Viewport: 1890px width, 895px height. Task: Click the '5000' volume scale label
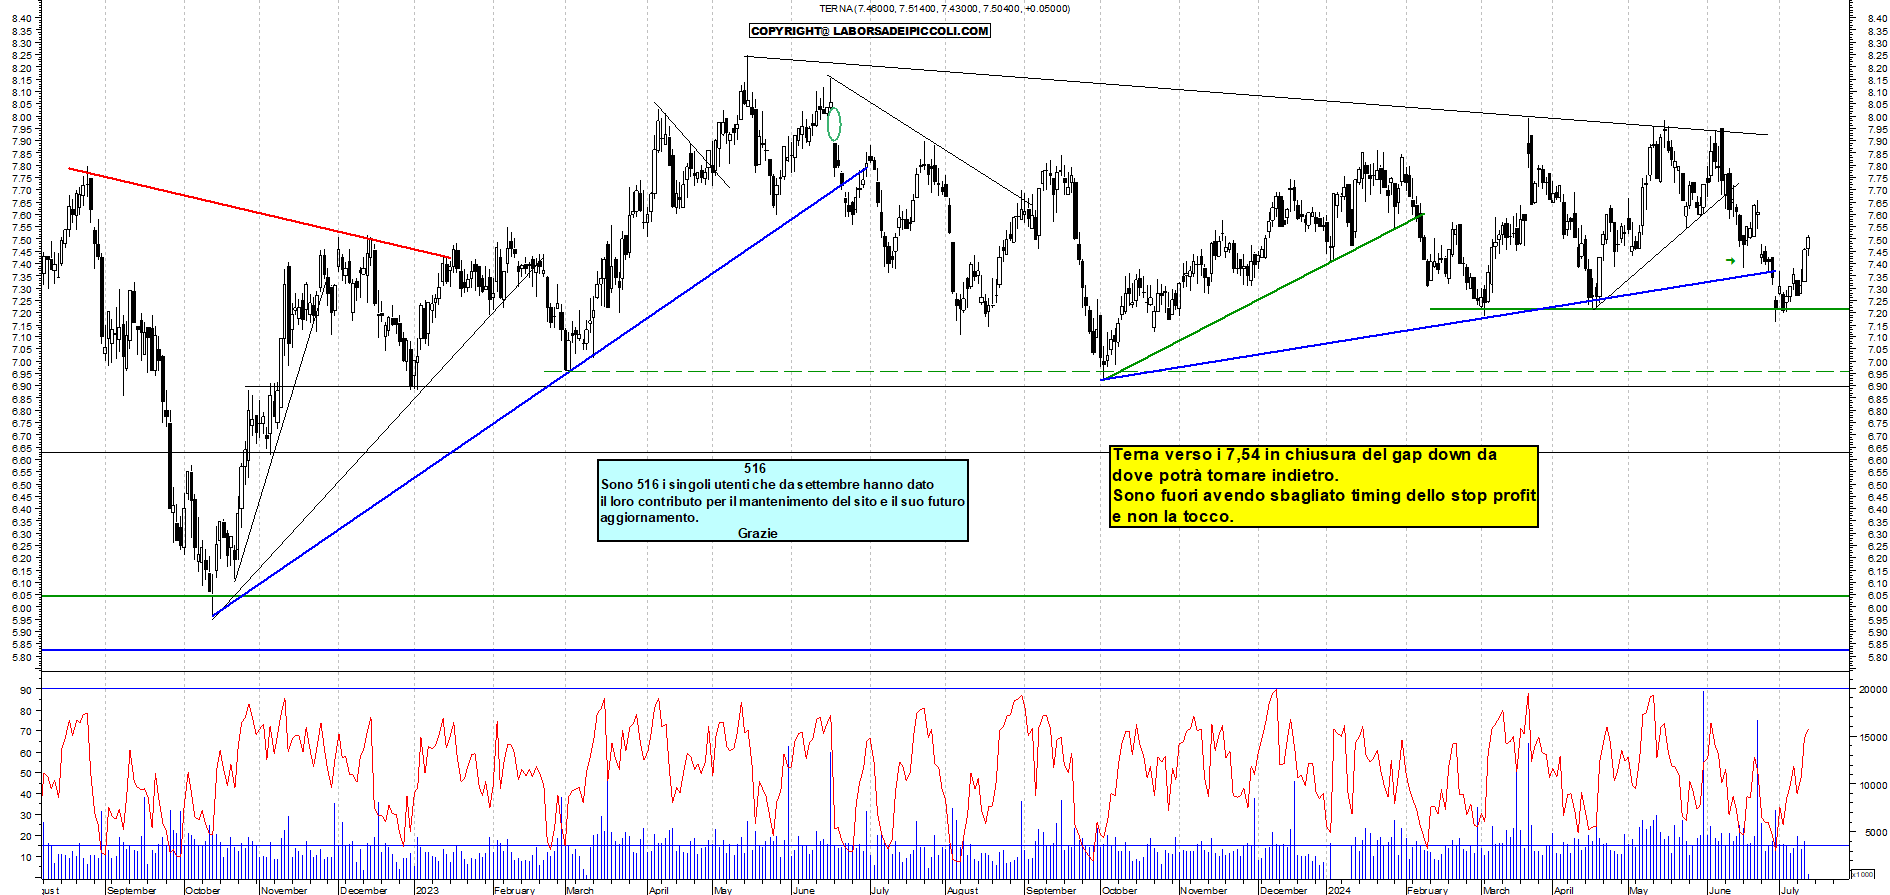click(x=1875, y=833)
